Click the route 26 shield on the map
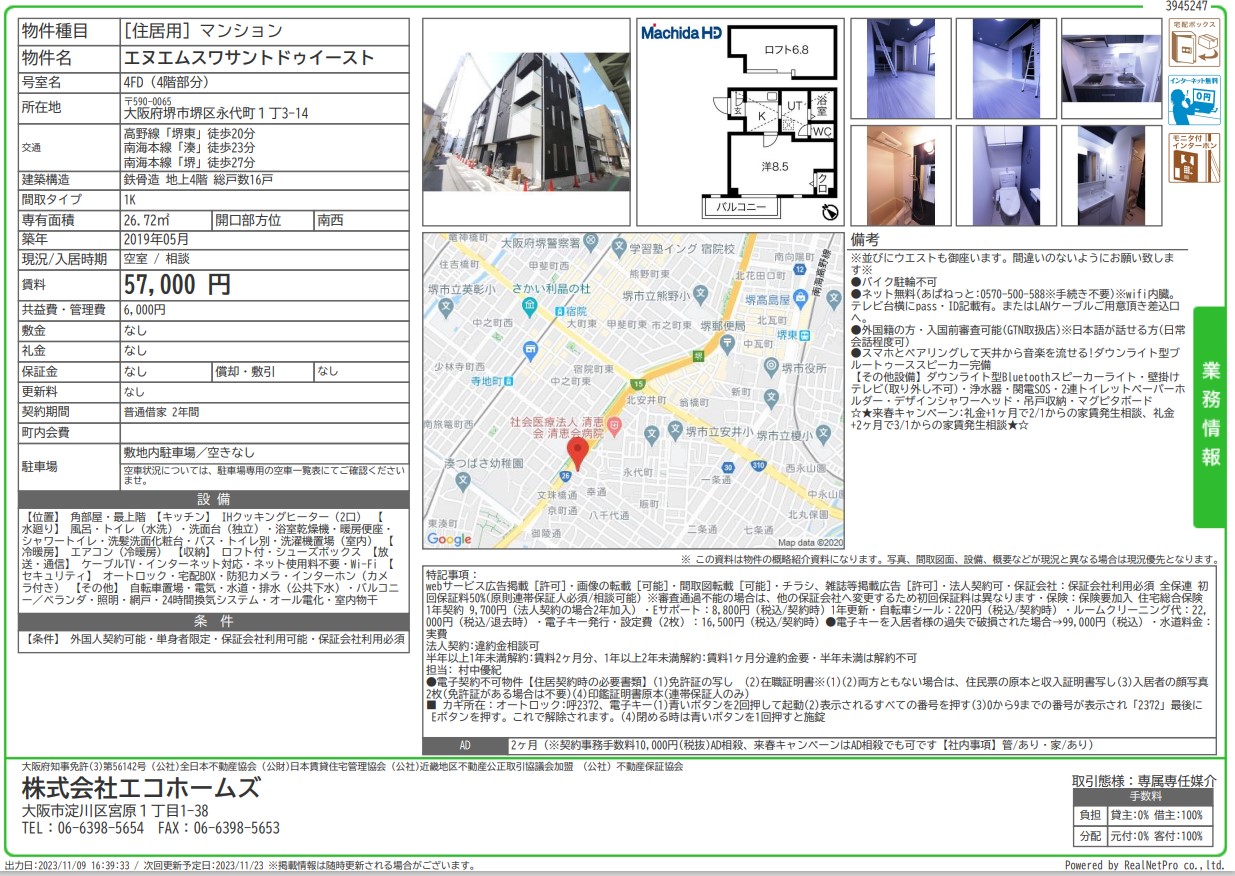 [x=564, y=475]
